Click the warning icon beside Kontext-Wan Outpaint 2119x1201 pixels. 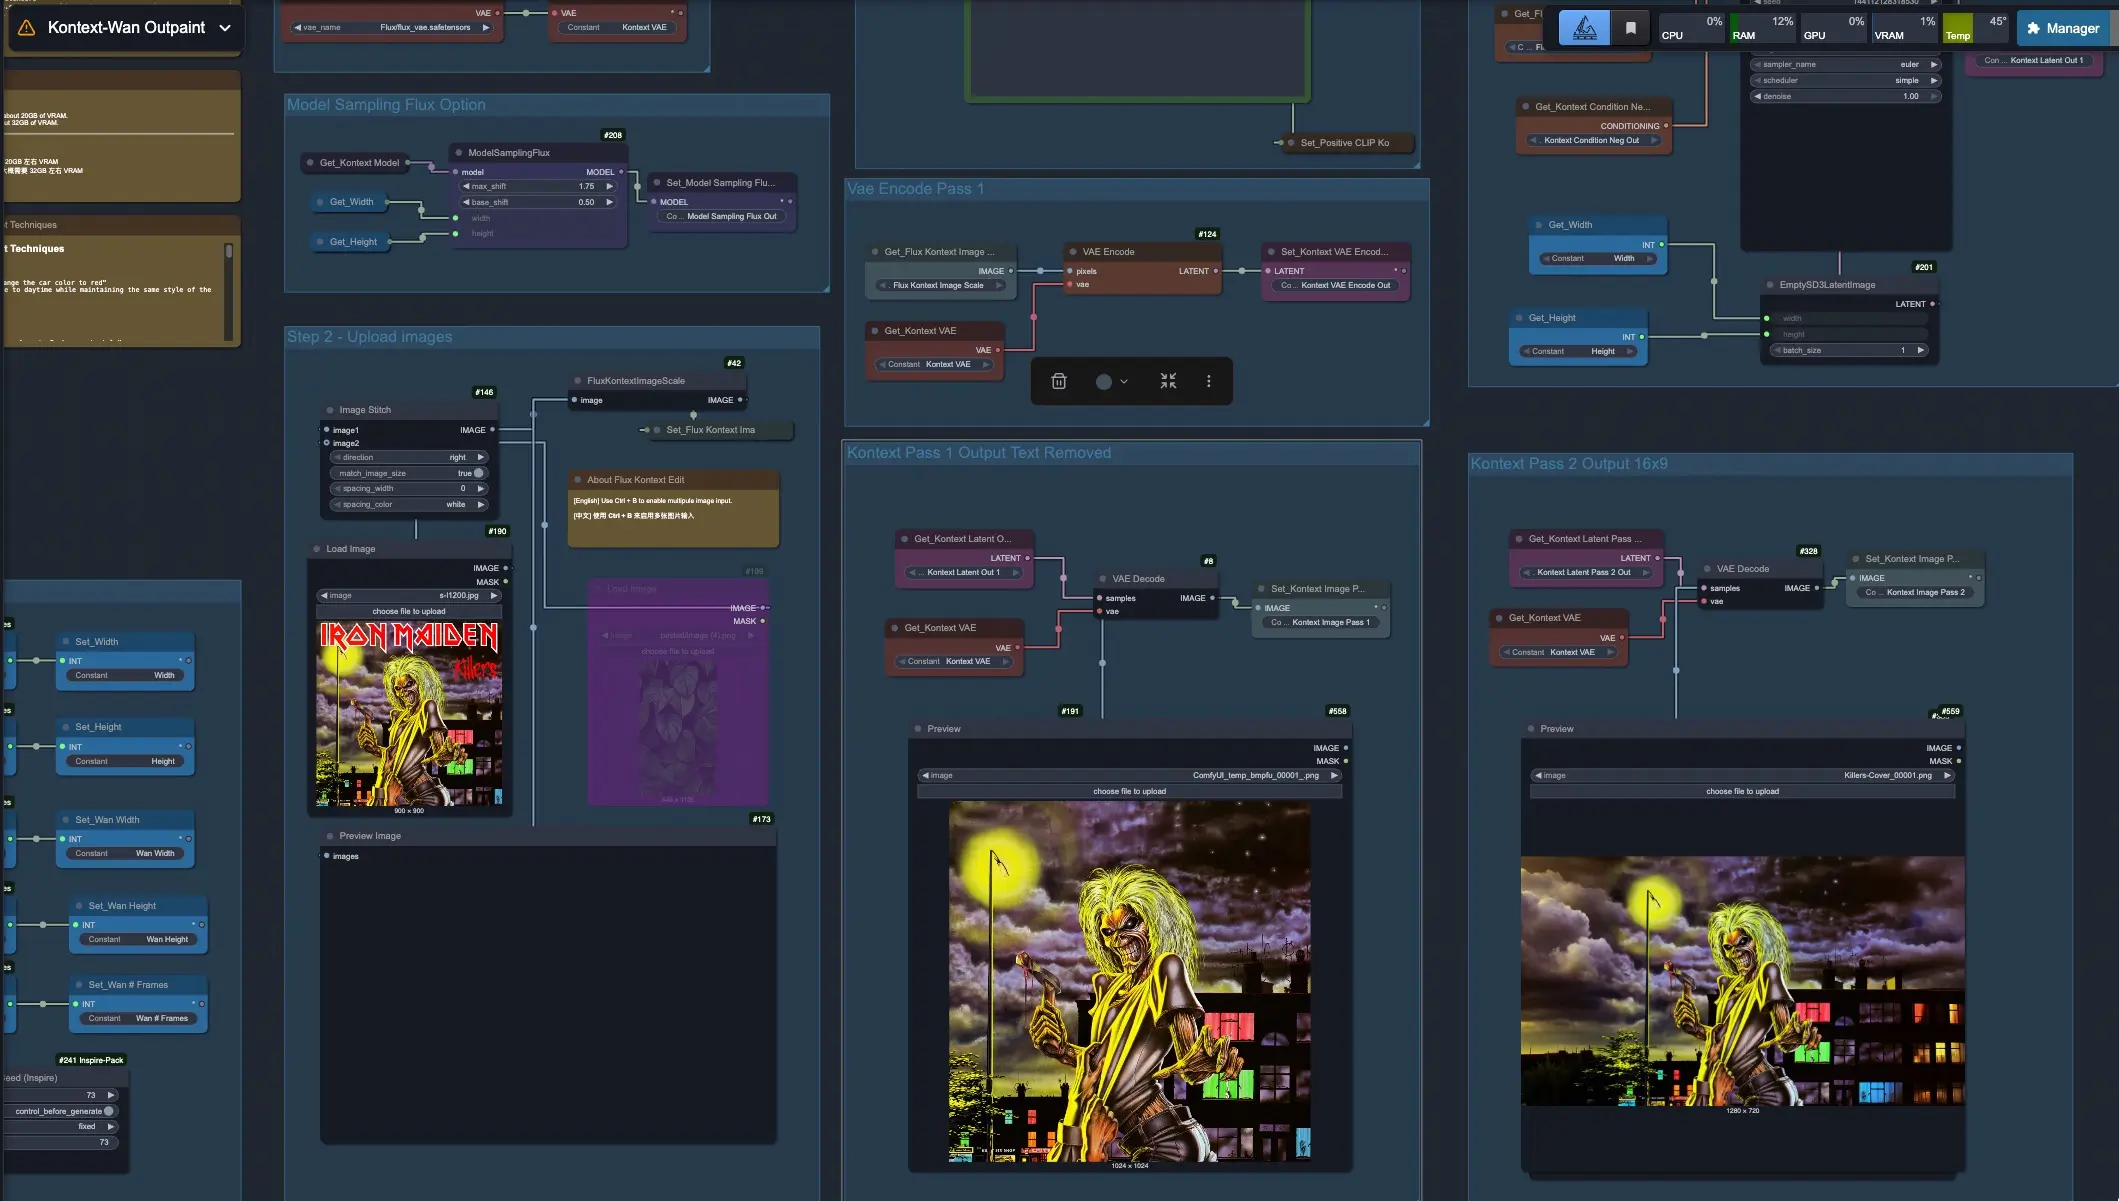[x=27, y=28]
